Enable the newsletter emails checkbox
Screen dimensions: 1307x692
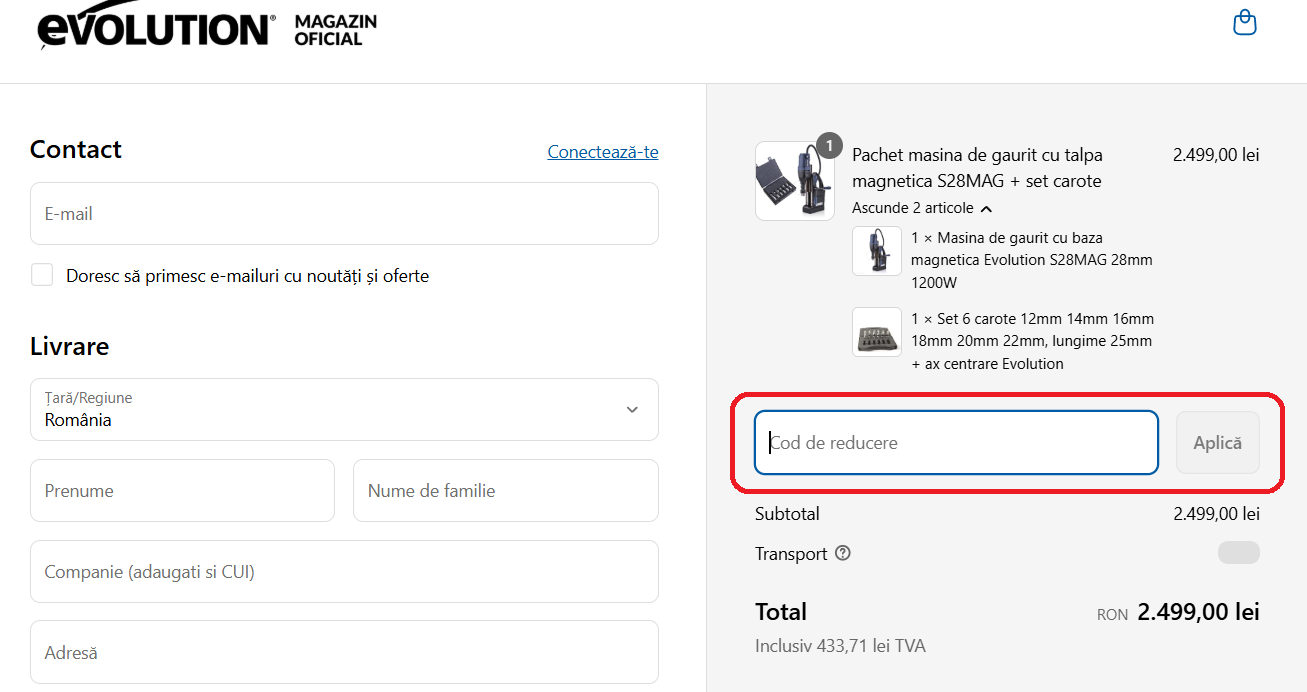click(x=40, y=274)
